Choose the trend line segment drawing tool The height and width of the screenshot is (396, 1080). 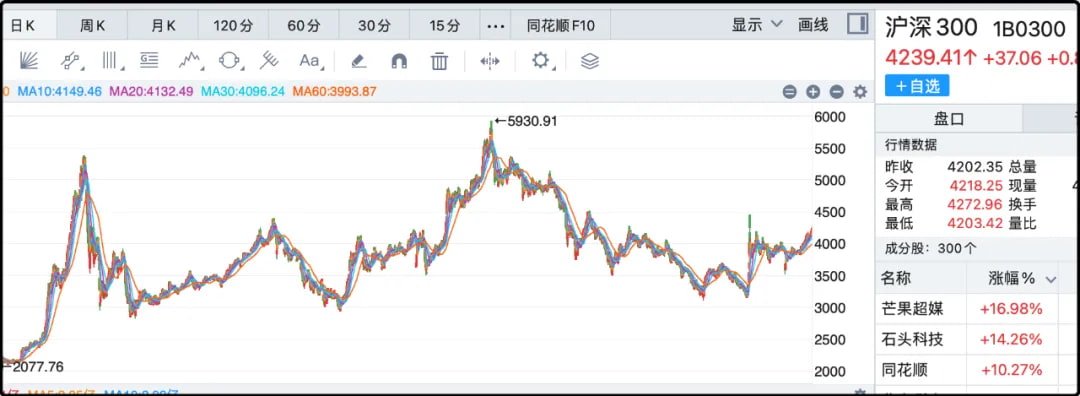pos(71,61)
